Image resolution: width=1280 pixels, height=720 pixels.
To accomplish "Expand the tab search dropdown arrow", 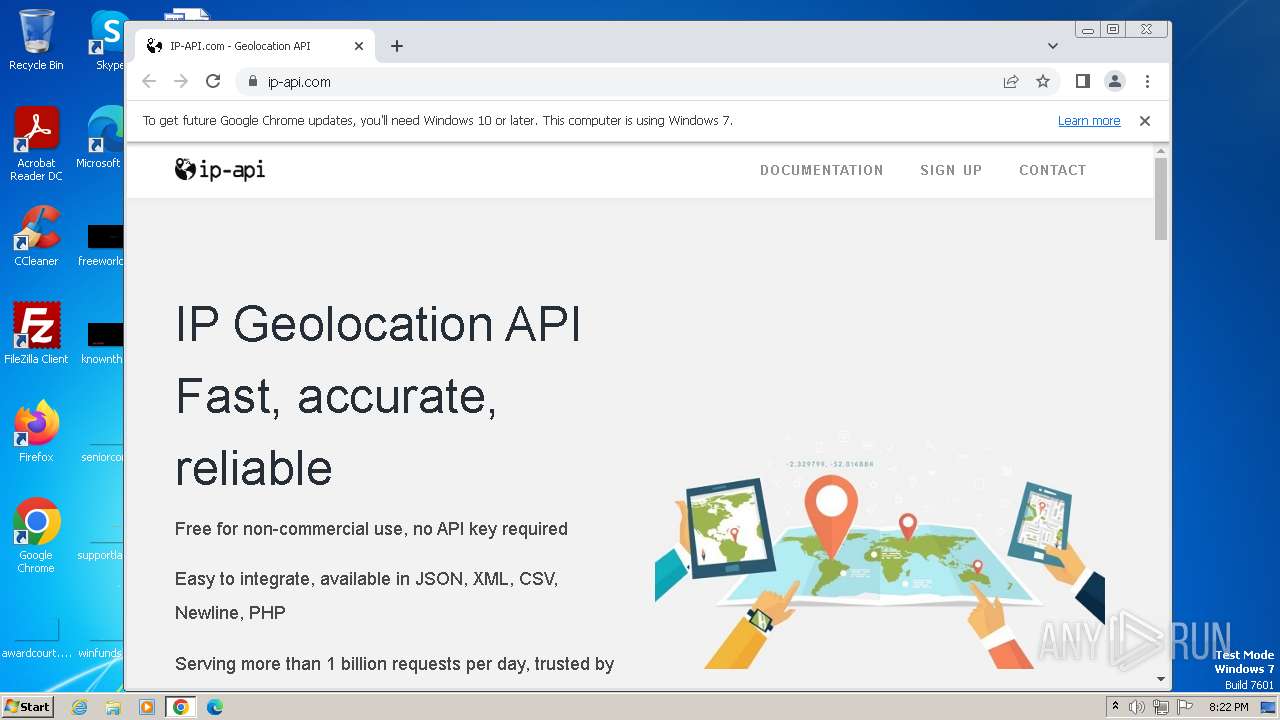I will [x=1053, y=46].
